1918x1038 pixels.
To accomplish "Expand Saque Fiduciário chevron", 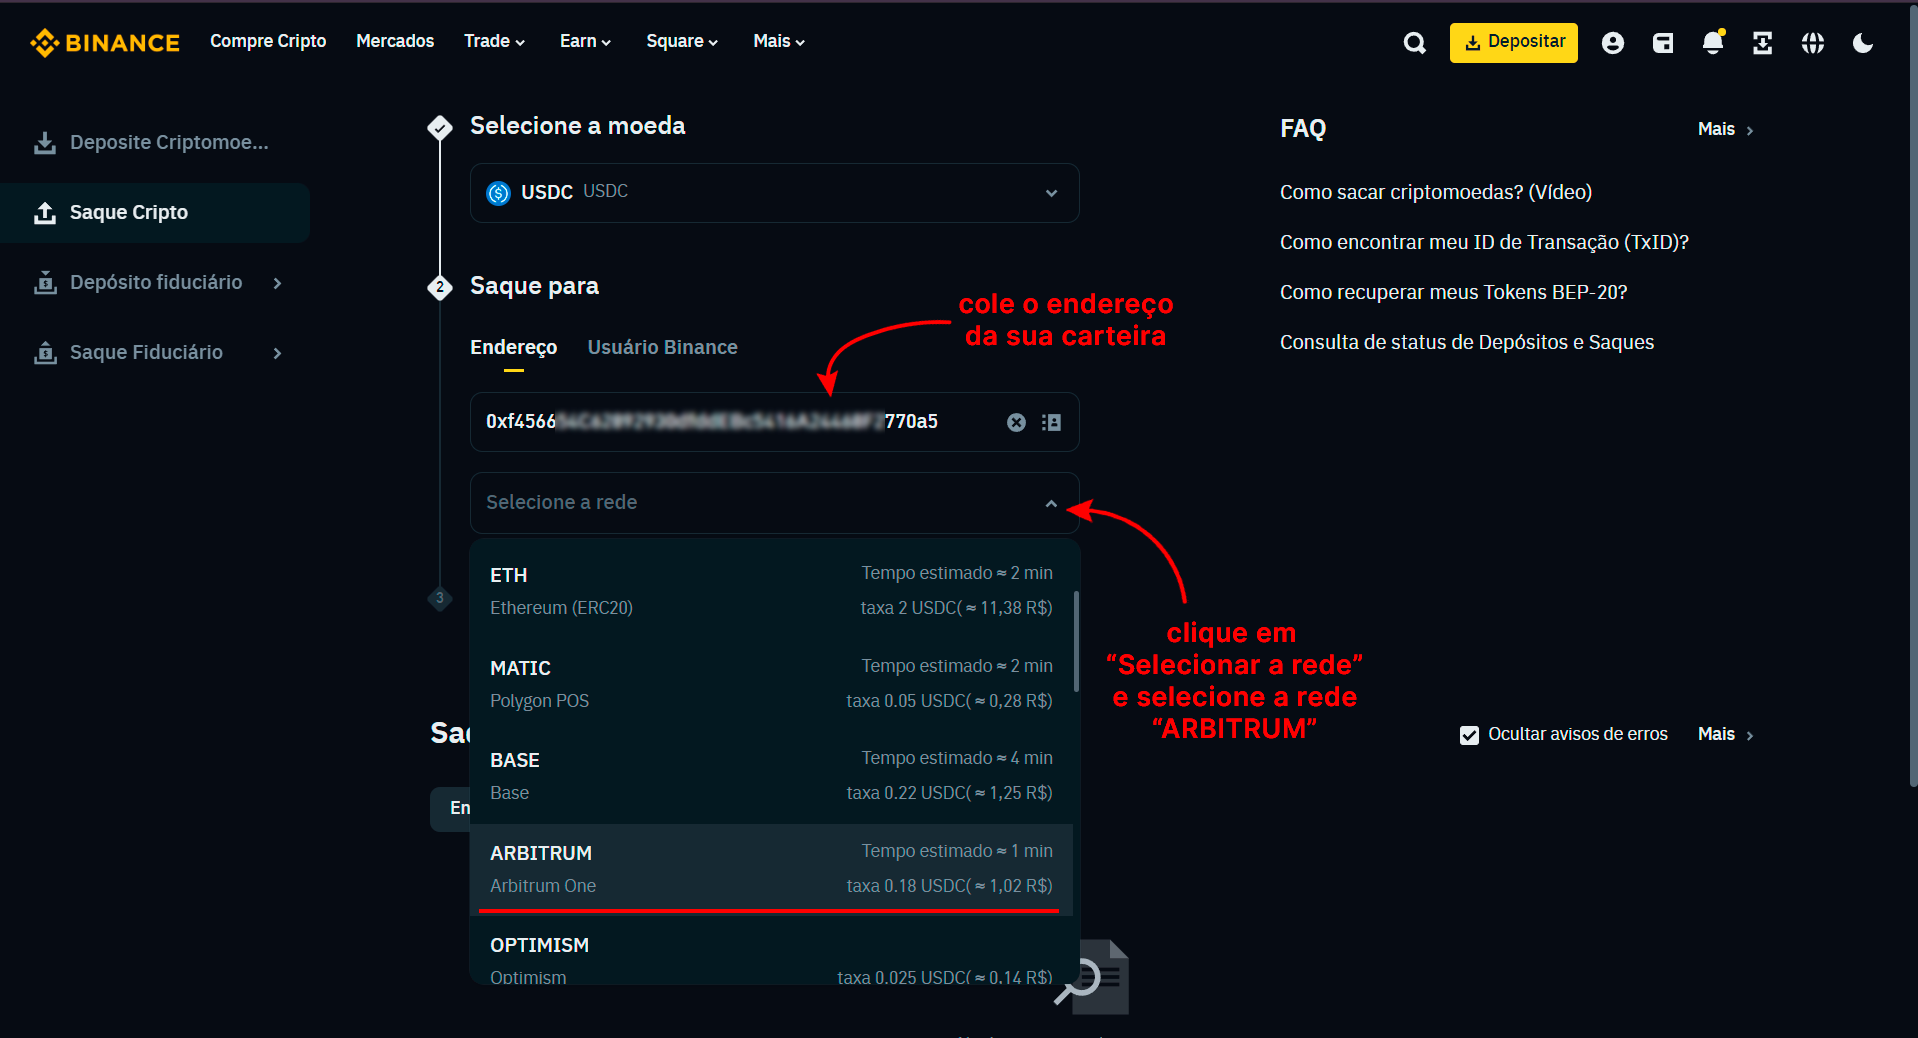I will click(x=277, y=353).
